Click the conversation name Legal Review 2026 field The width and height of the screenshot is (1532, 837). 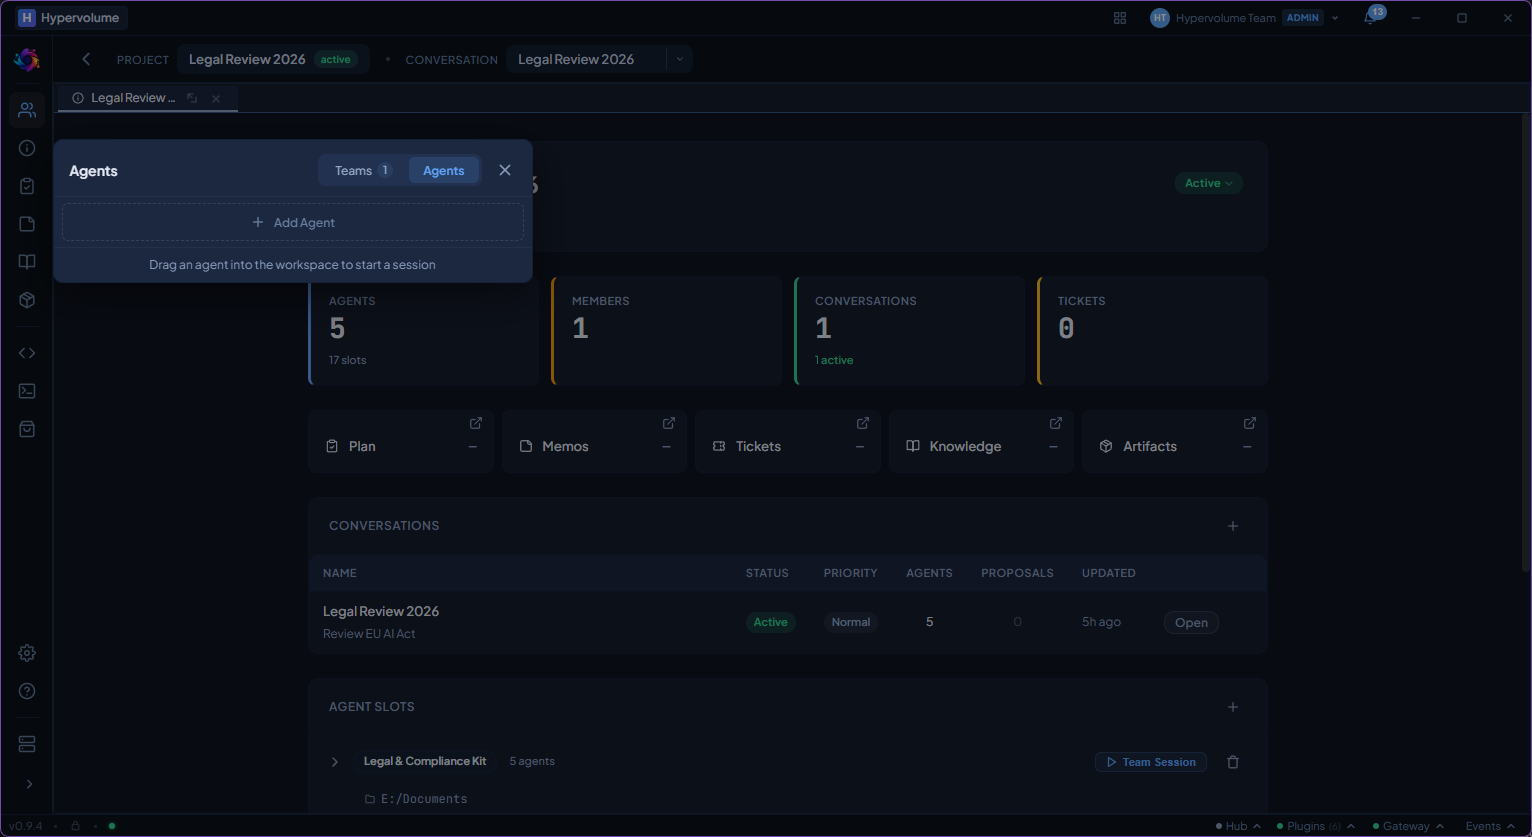pos(586,60)
